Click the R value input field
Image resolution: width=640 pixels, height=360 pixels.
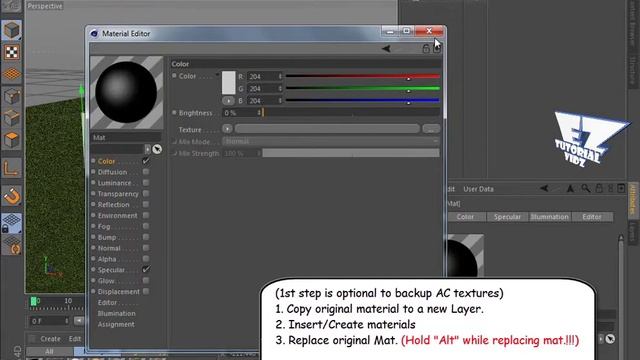point(263,77)
